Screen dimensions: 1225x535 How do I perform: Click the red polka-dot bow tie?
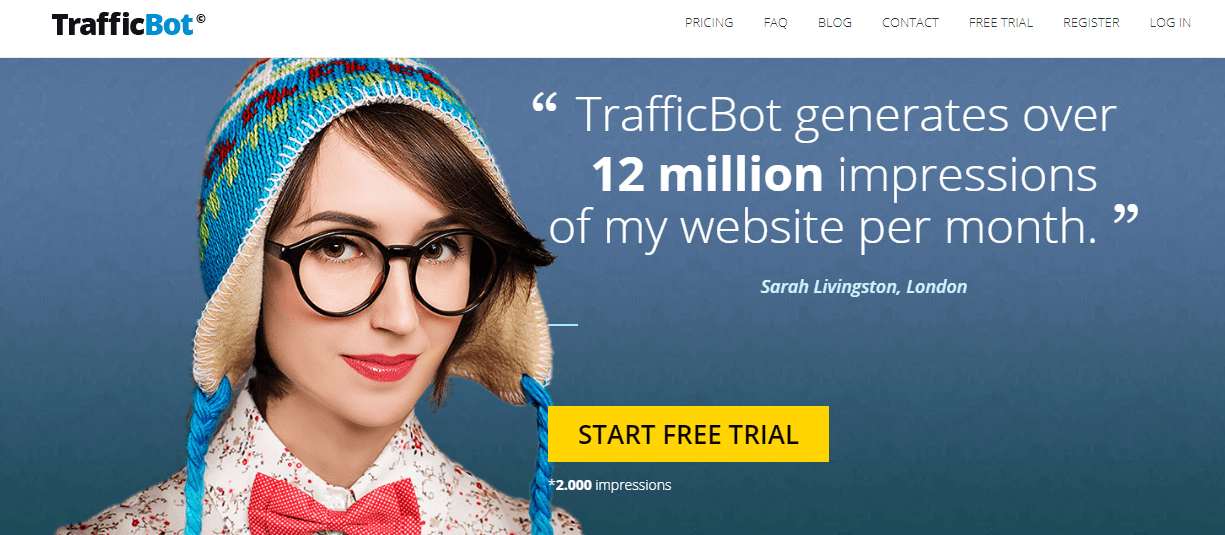(x=335, y=505)
